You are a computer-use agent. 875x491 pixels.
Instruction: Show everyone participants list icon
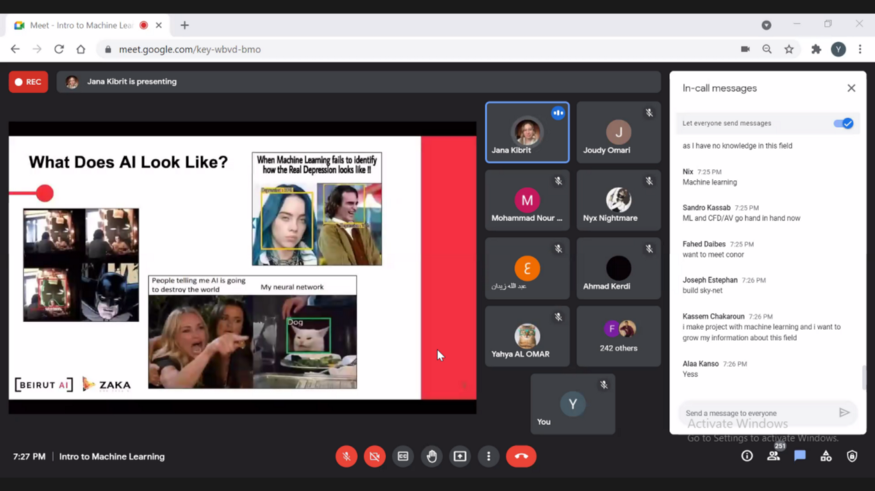773,456
